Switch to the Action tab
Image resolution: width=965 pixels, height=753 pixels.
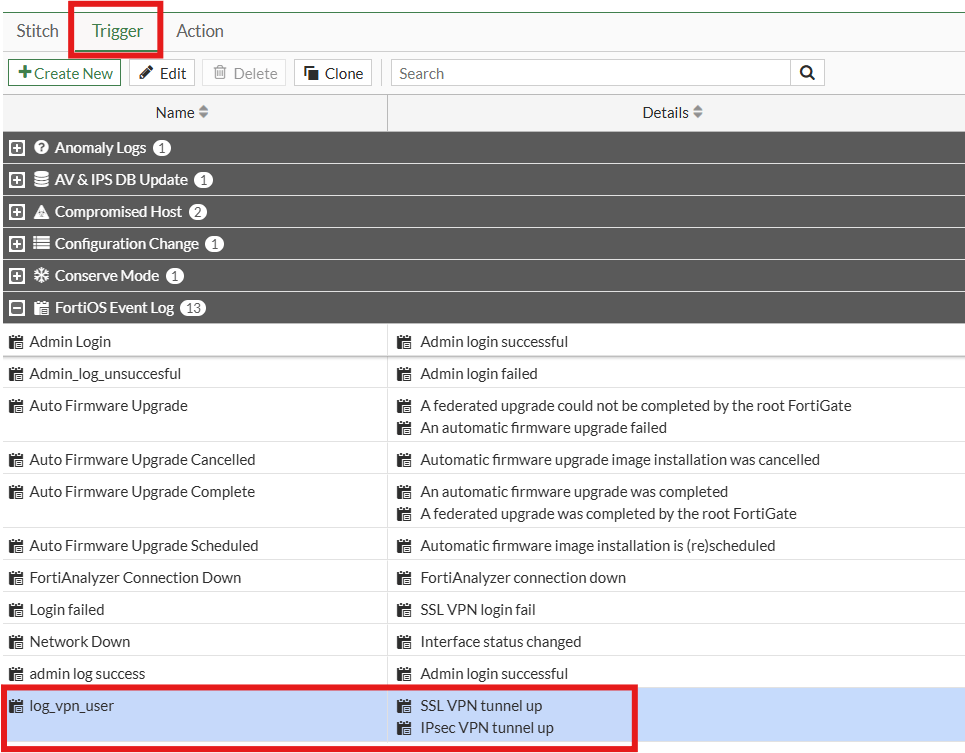199,31
